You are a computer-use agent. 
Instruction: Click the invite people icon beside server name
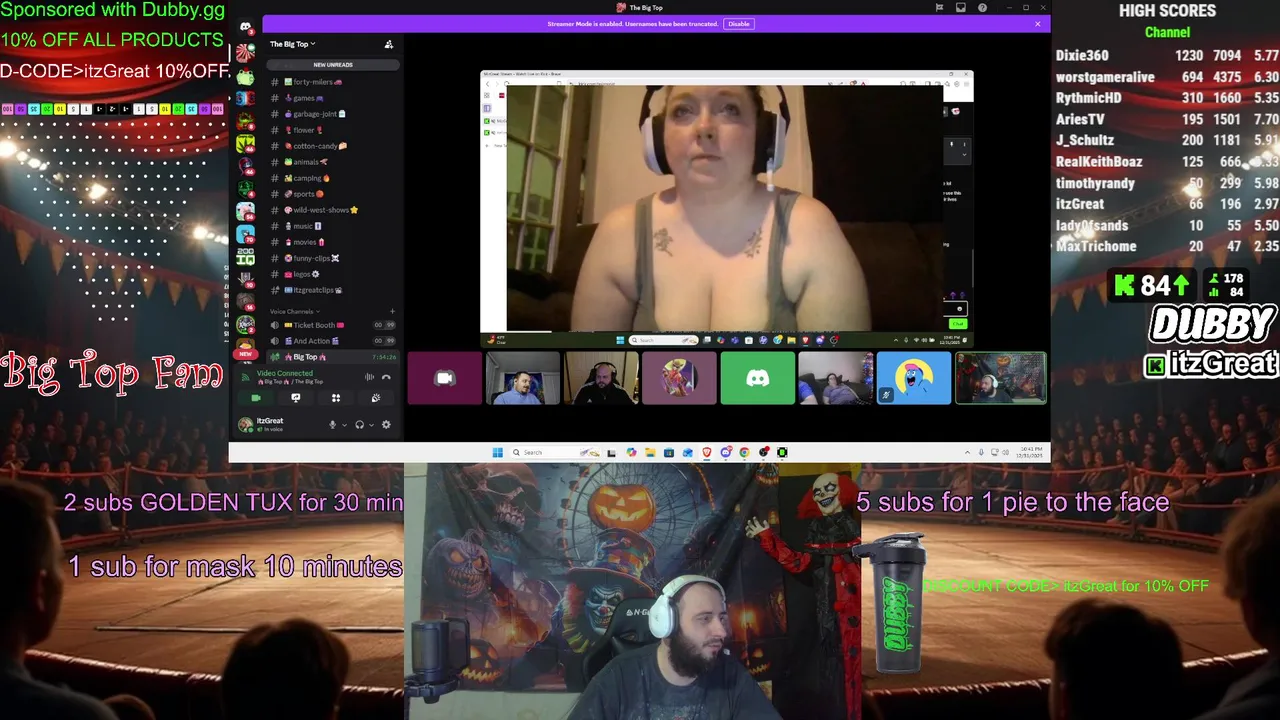pyautogui.click(x=389, y=44)
